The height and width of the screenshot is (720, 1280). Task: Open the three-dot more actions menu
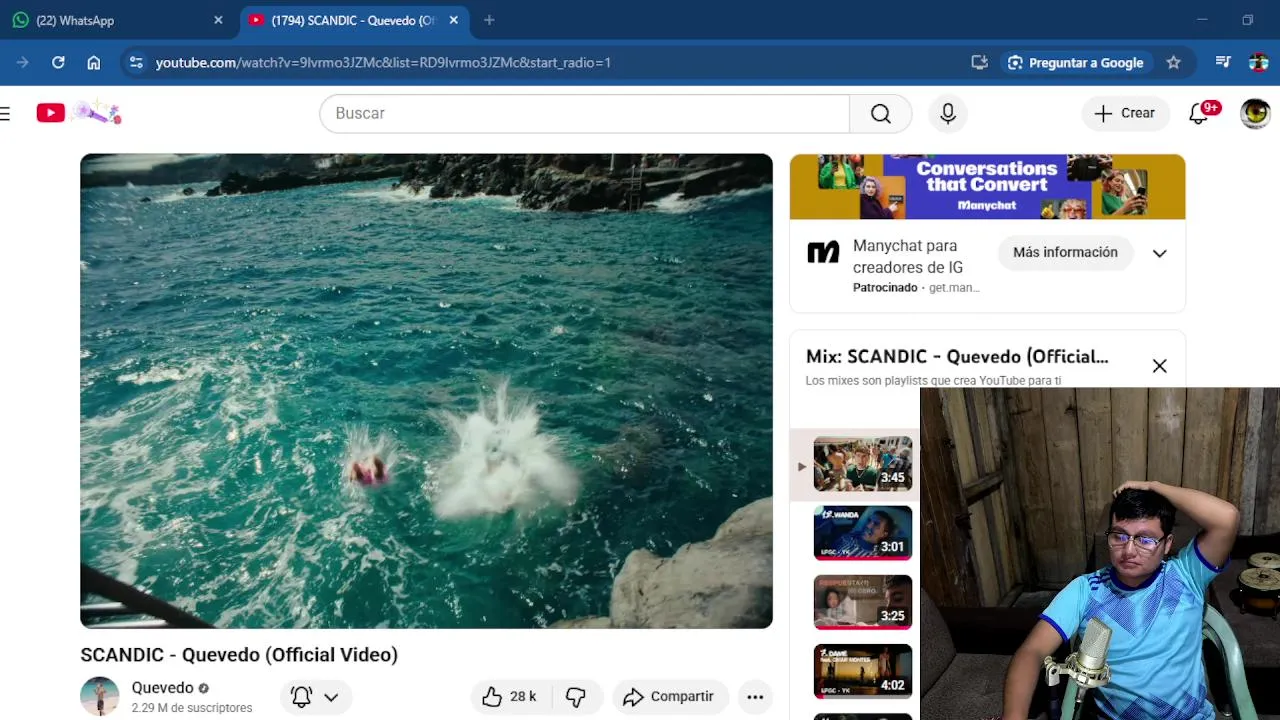755,697
